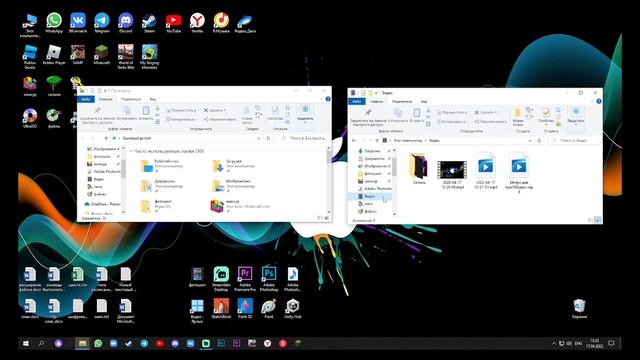The width and height of the screenshot is (640, 360).
Task: Click the back arrow in Видео window
Action: 354,140
